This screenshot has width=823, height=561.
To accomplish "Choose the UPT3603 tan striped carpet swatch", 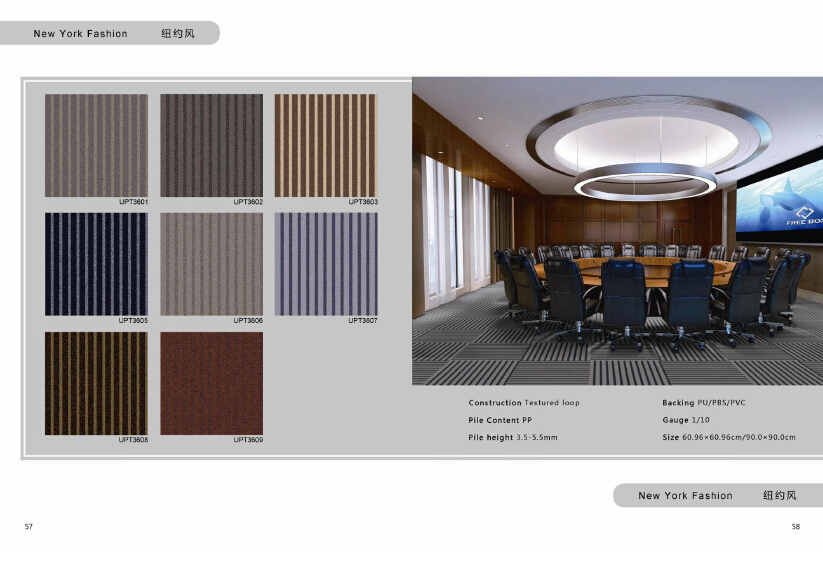I will click(x=325, y=146).
